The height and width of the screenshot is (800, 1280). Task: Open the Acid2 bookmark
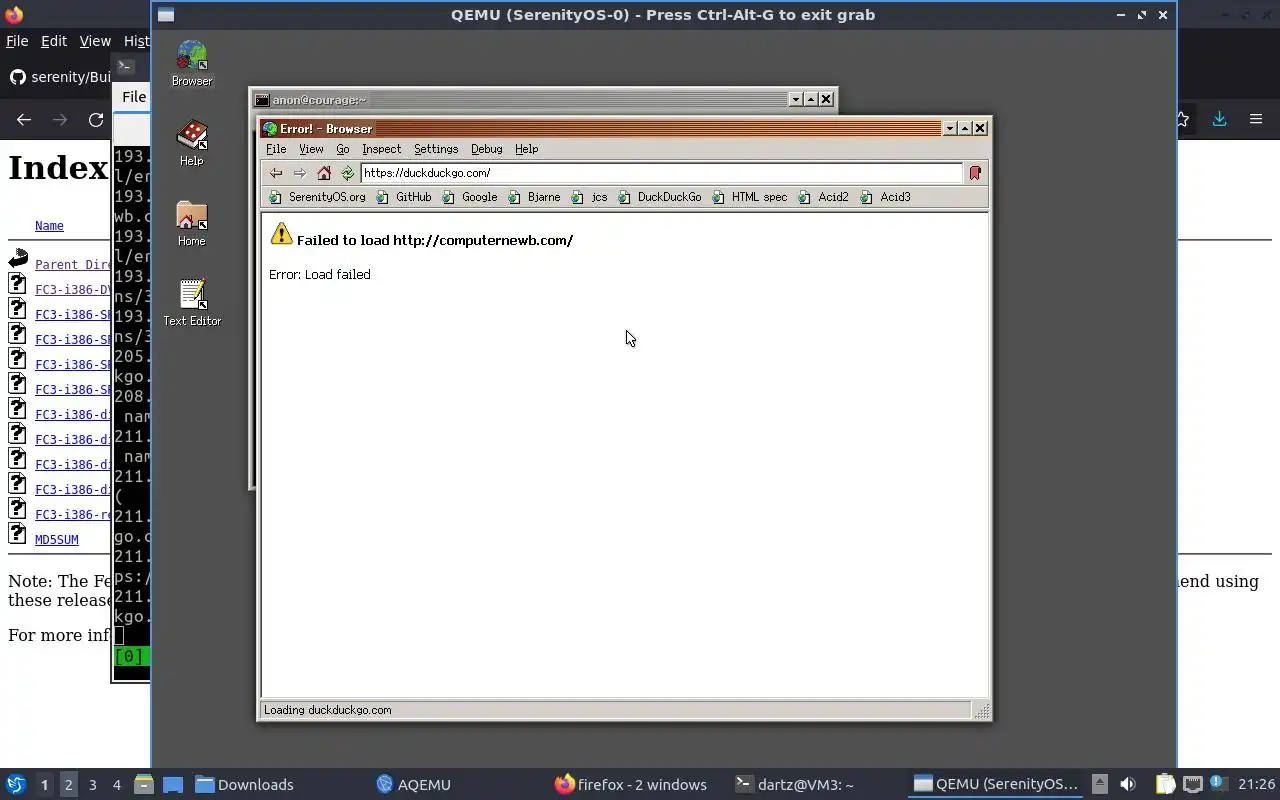824,197
